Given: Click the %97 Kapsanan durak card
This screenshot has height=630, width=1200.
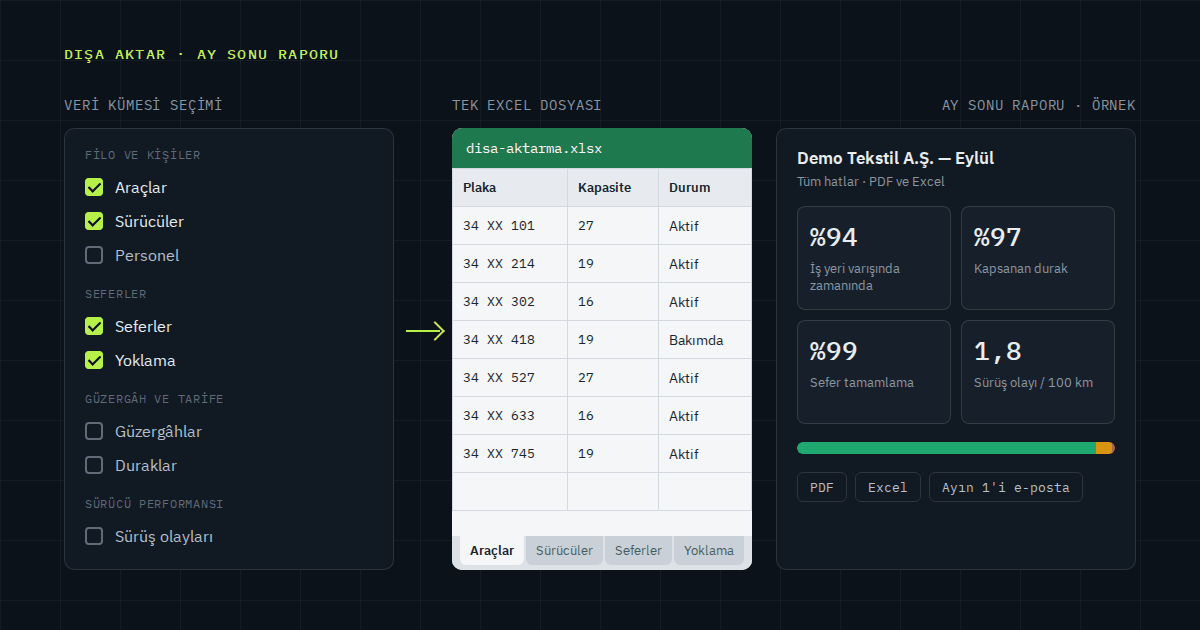Looking at the screenshot, I should pos(1038,258).
